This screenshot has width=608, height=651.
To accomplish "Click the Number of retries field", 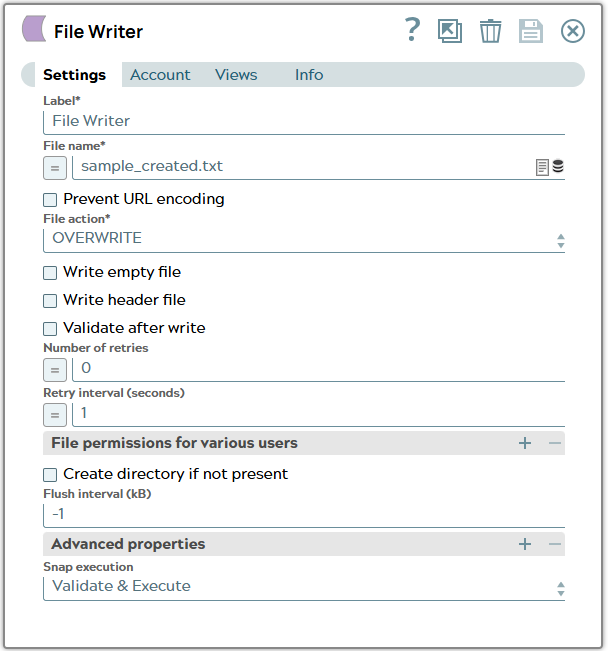I will (x=319, y=369).
